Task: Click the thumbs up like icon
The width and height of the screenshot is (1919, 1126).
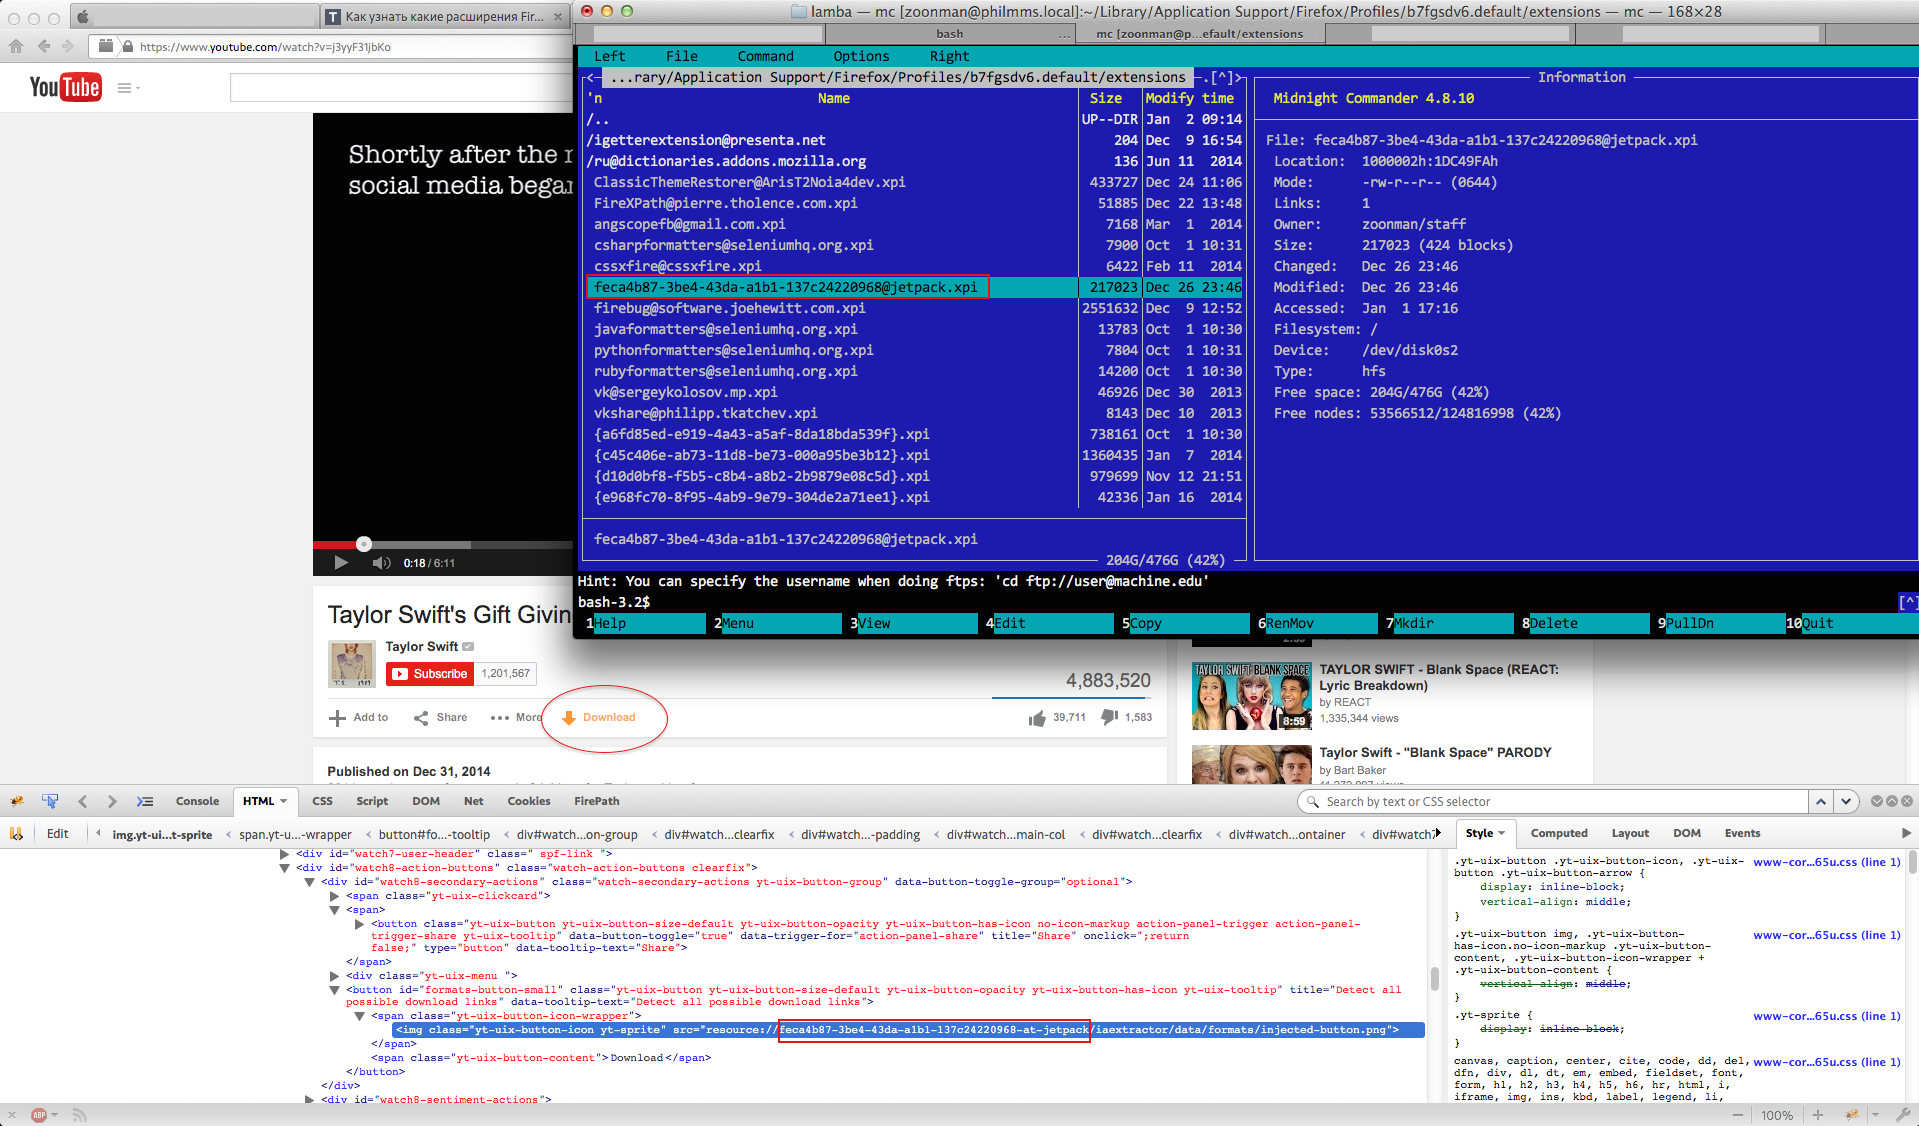Action: [x=1037, y=718]
